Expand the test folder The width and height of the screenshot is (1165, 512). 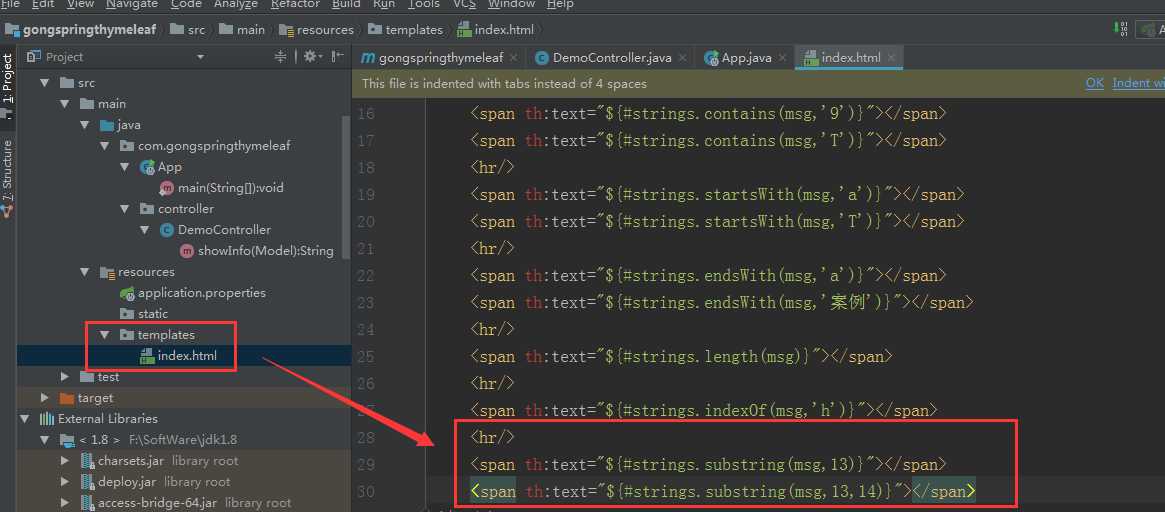65,377
